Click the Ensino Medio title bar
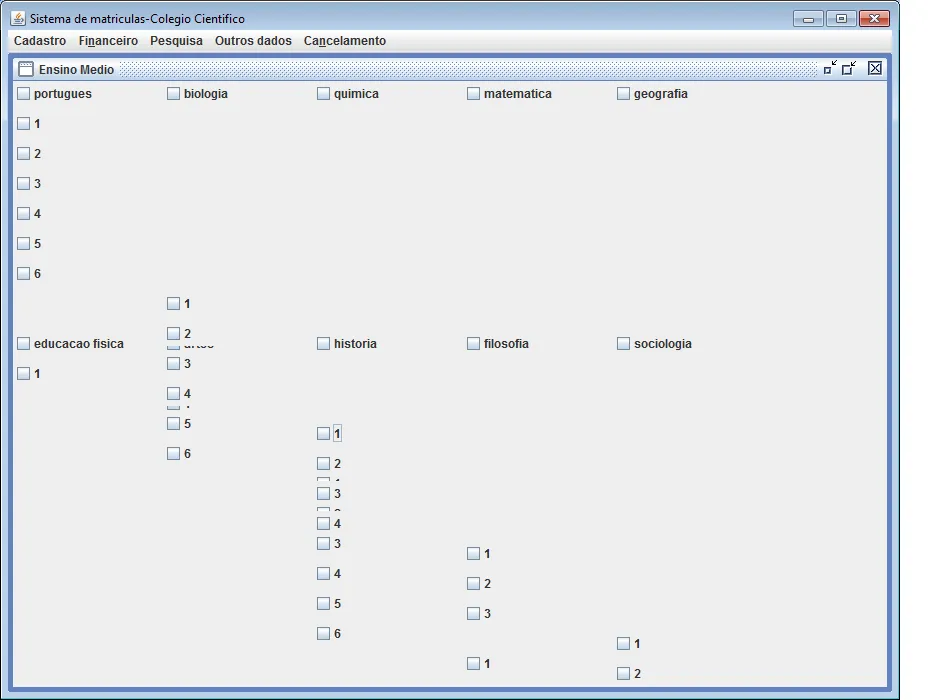 (450, 69)
